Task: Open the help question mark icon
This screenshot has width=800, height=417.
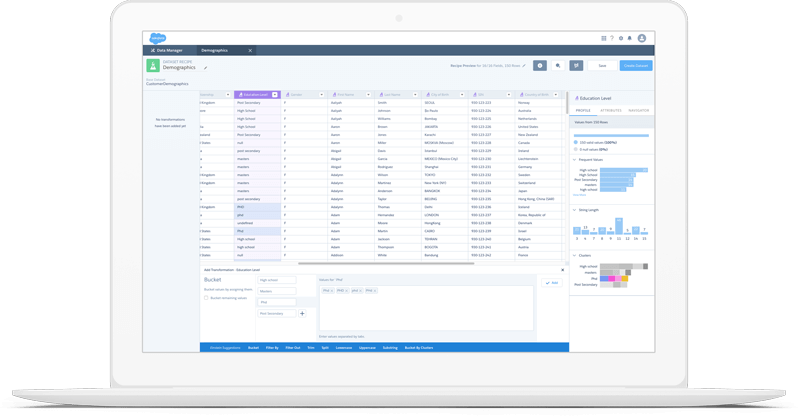Action: (x=613, y=38)
